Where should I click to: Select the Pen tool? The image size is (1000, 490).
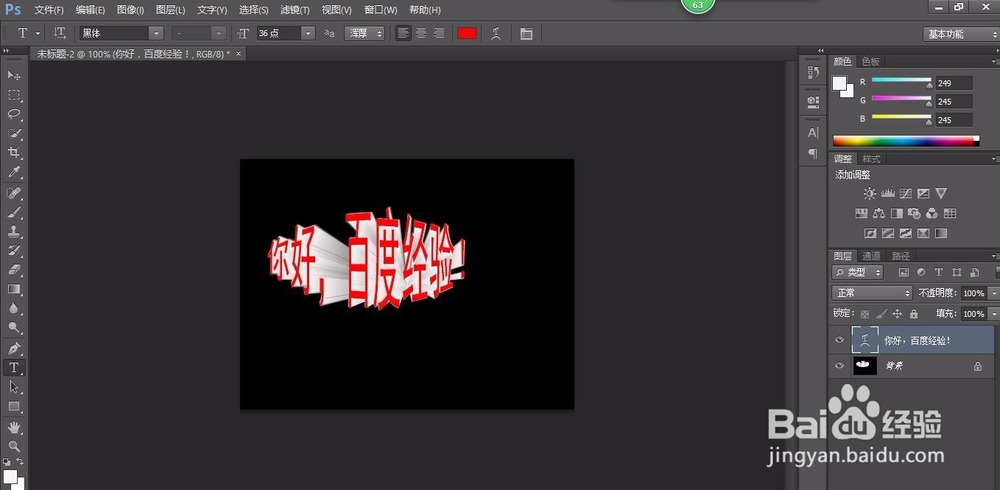14,348
